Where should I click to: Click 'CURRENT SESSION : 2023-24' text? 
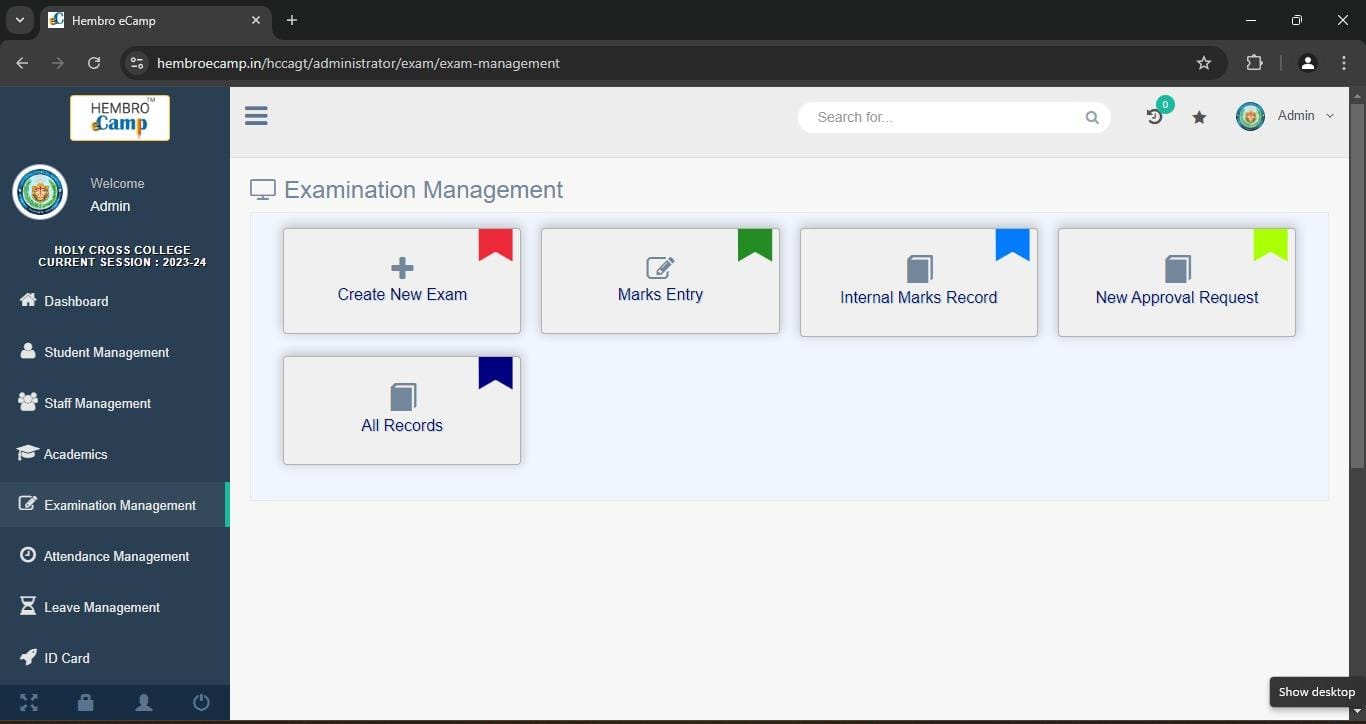[122, 262]
